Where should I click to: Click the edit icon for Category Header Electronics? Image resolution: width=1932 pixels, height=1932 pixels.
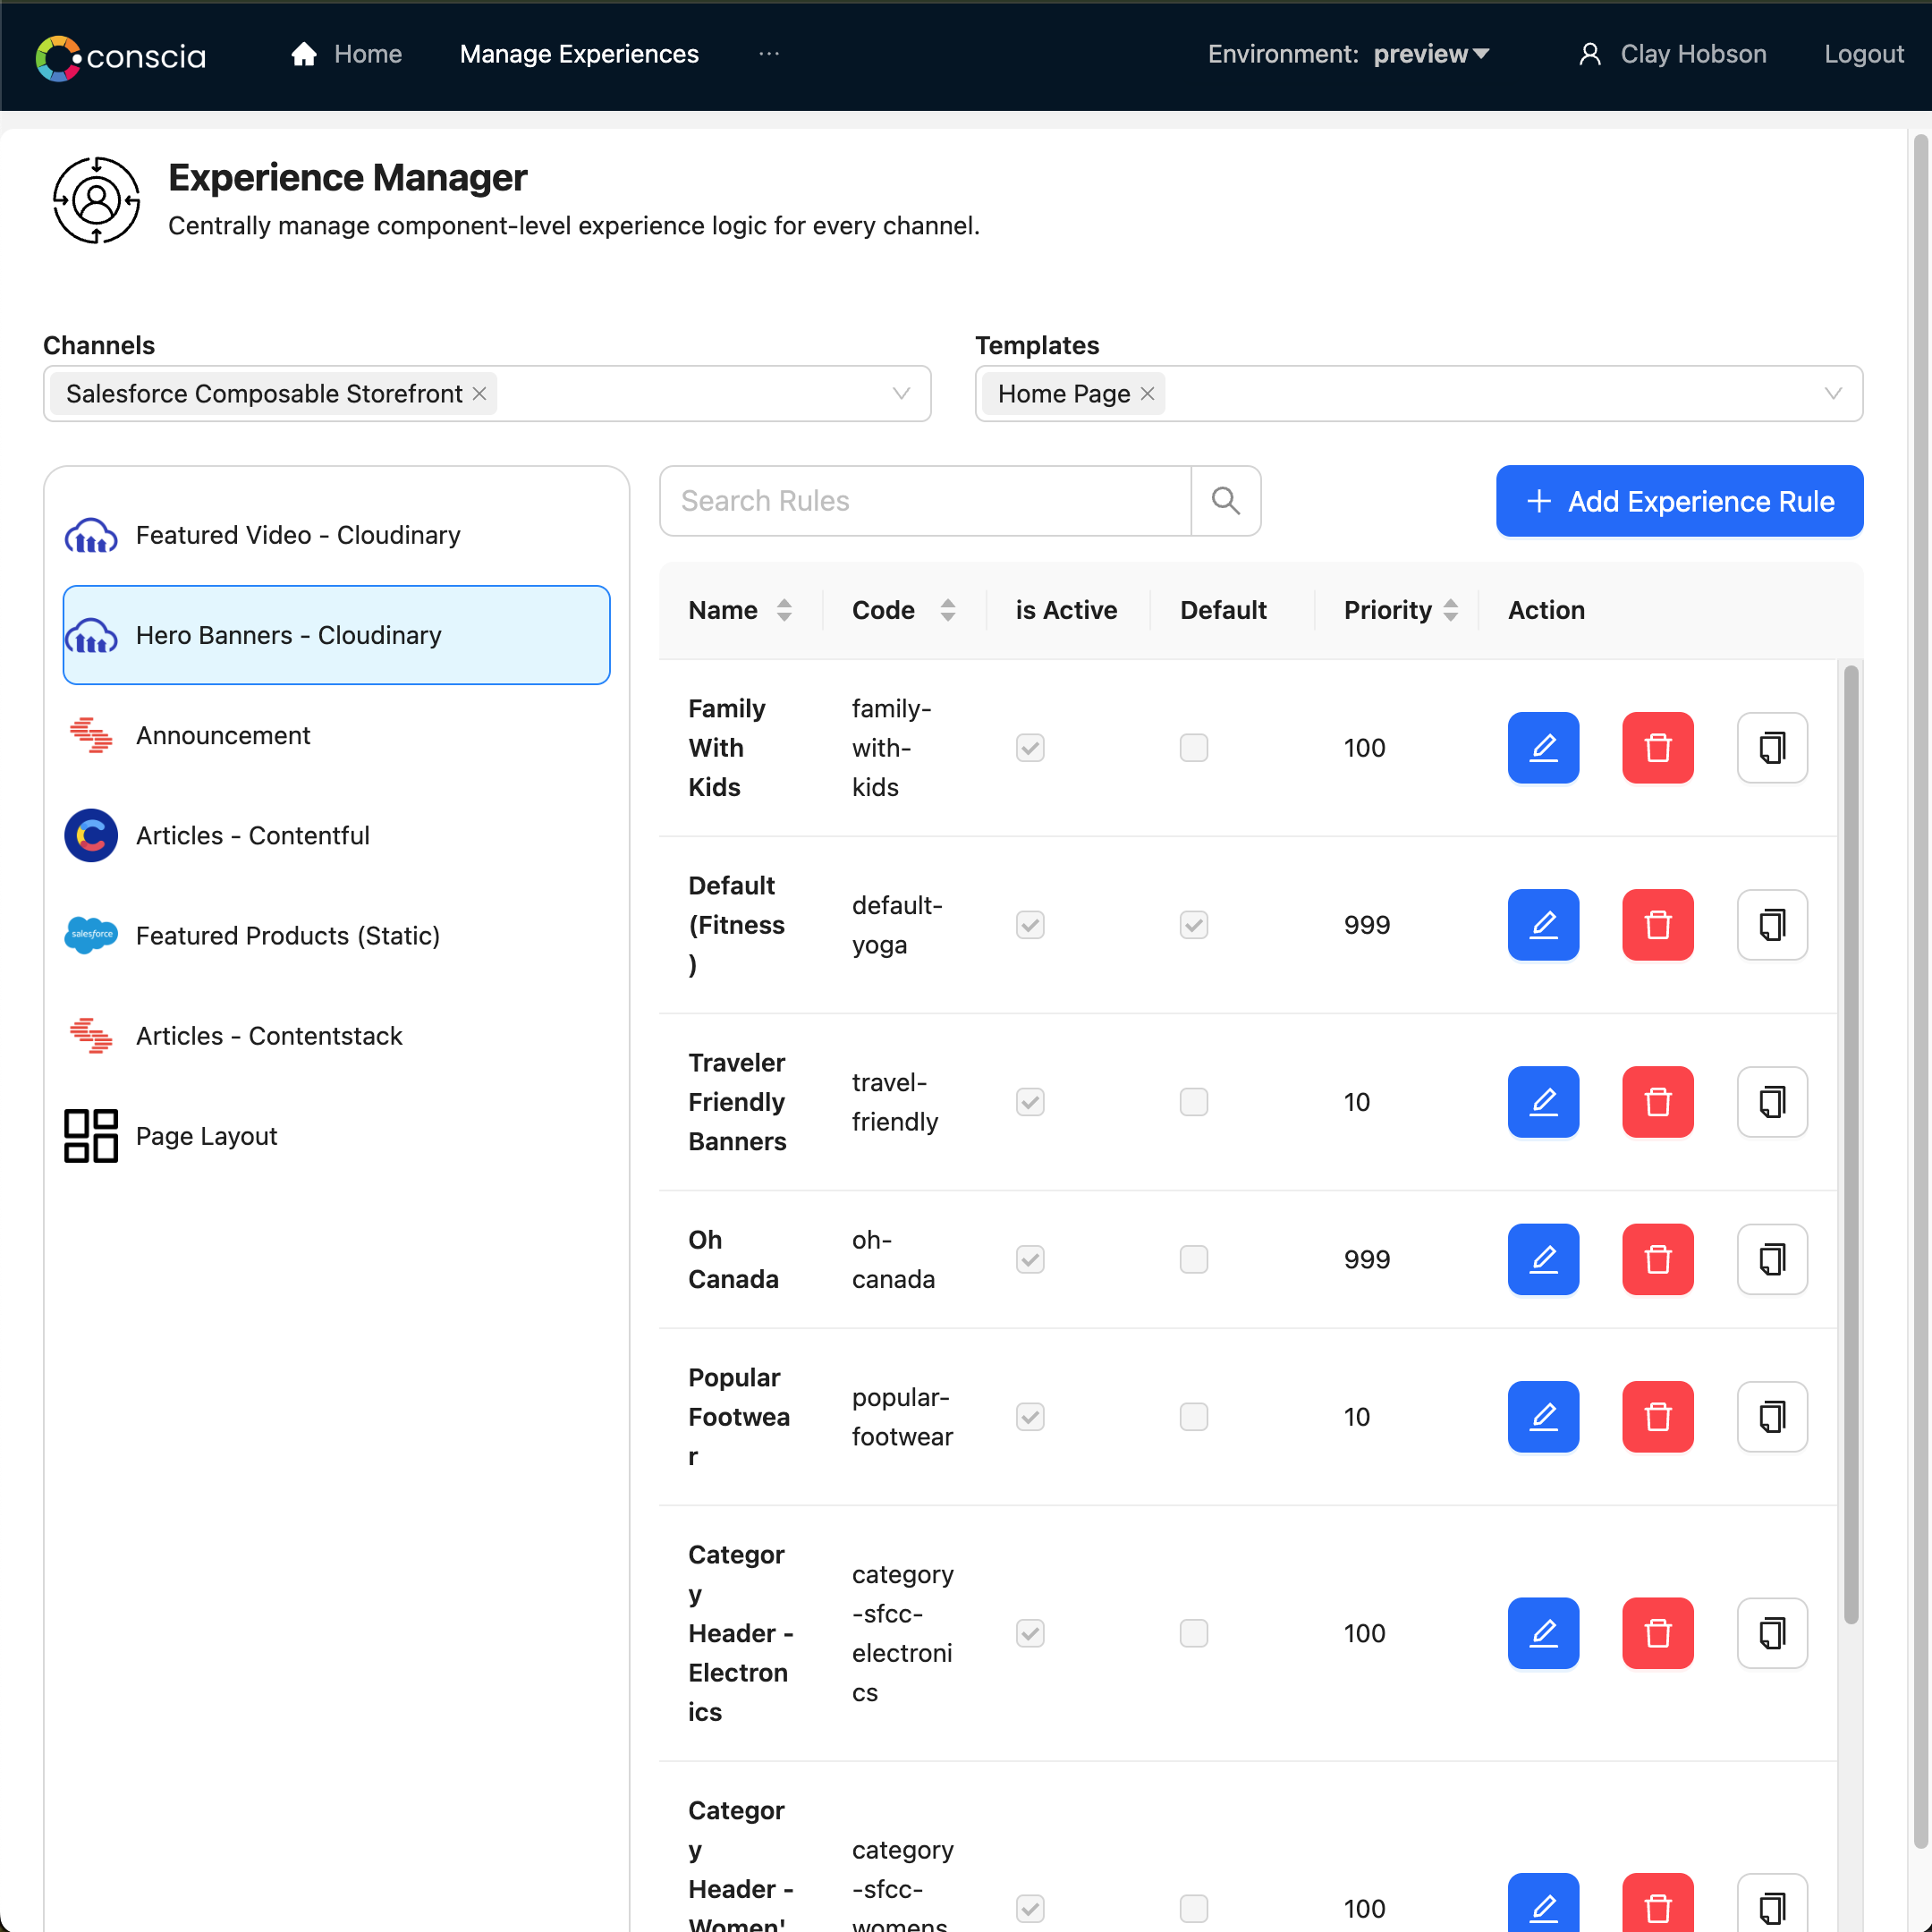pyautogui.click(x=1543, y=1631)
